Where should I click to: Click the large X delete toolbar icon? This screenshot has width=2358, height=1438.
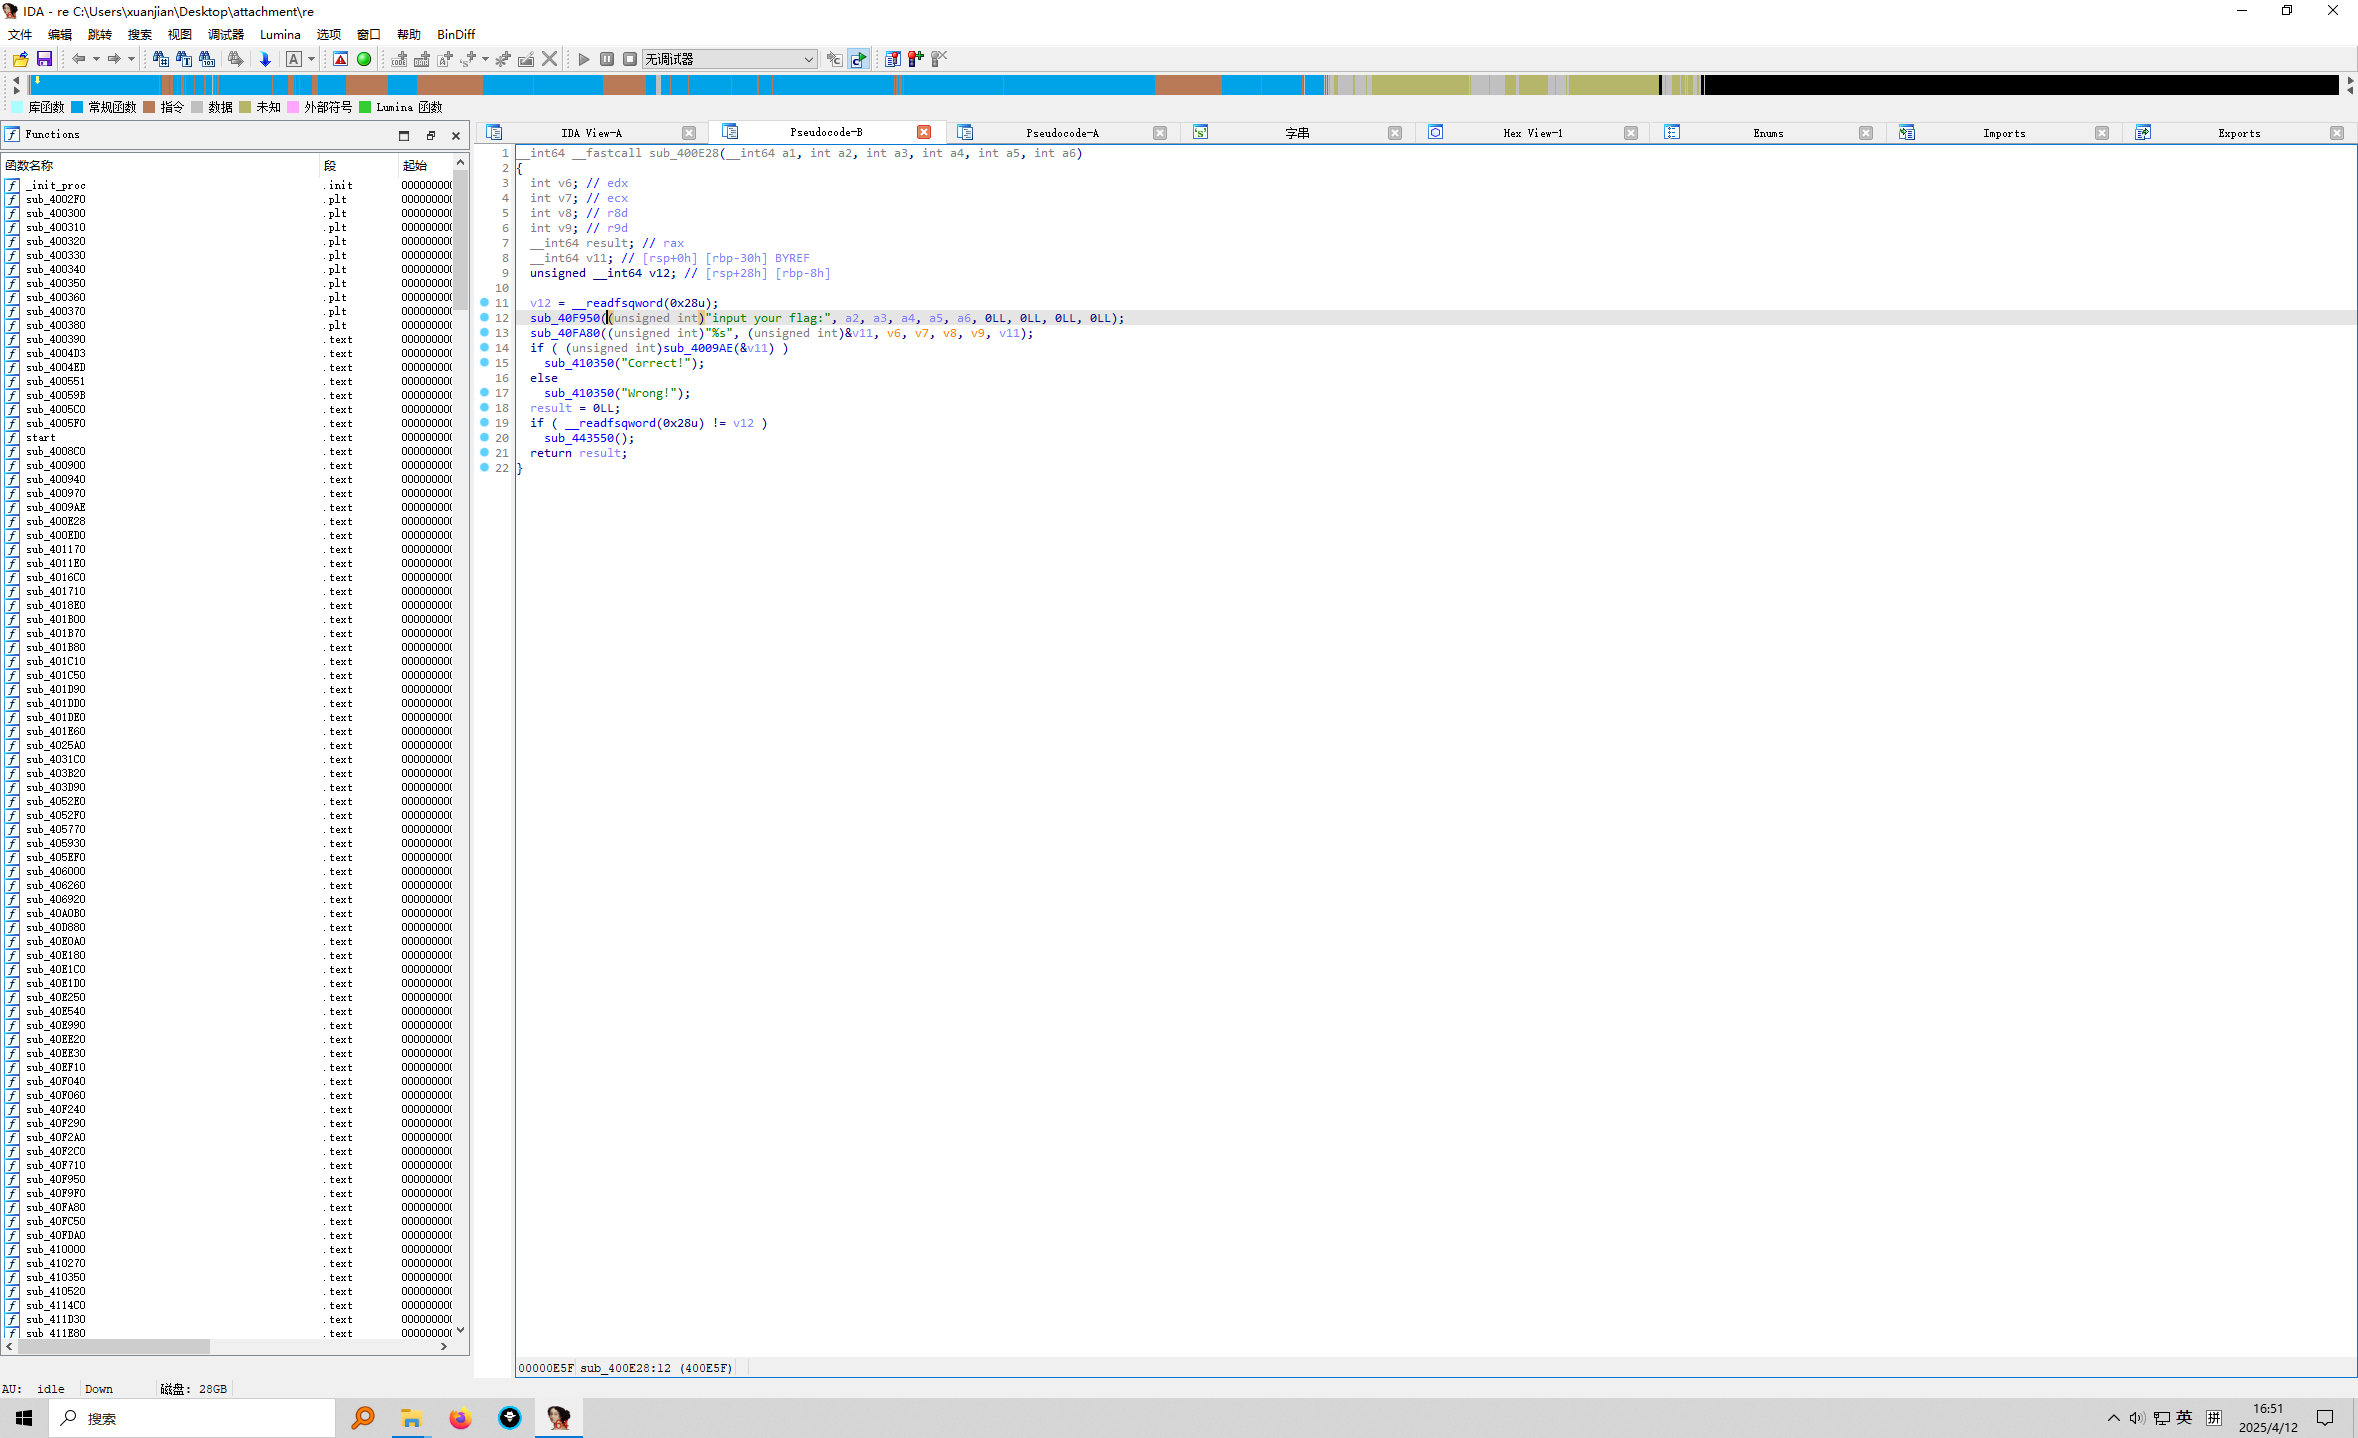pyautogui.click(x=549, y=59)
